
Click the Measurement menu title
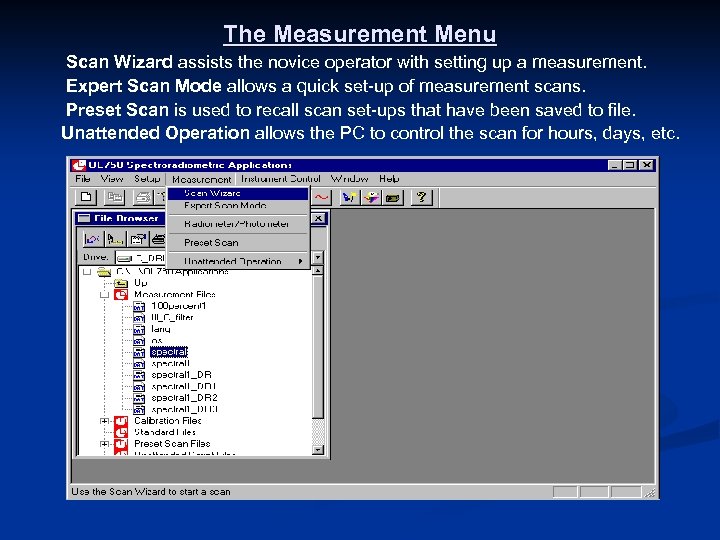coord(202,179)
